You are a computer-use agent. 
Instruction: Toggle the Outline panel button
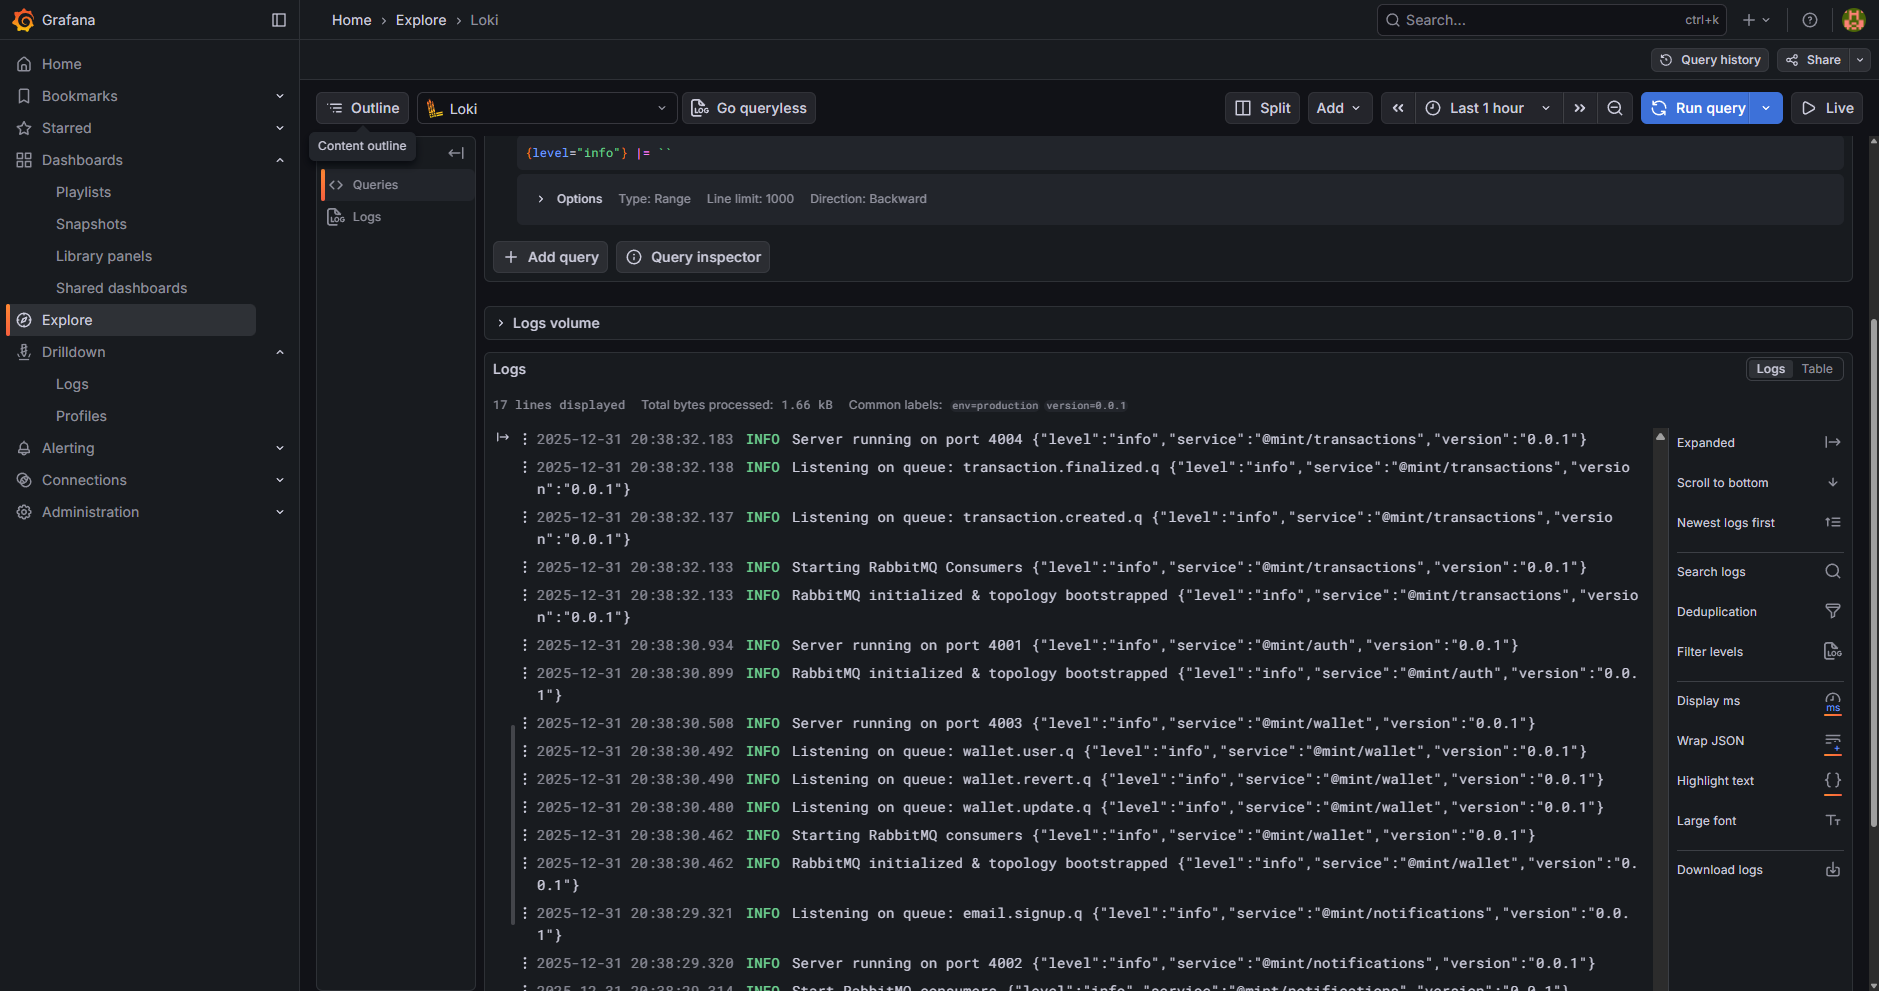click(x=363, y=108)
